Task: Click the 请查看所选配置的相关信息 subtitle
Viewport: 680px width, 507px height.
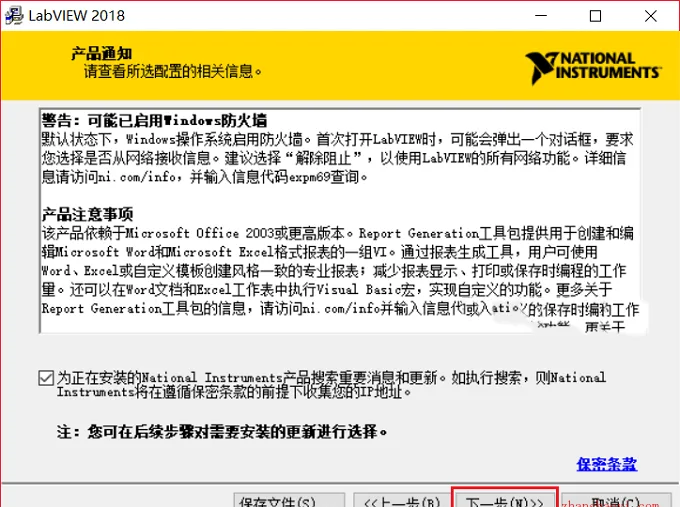Action: click(x=173, y=71)
